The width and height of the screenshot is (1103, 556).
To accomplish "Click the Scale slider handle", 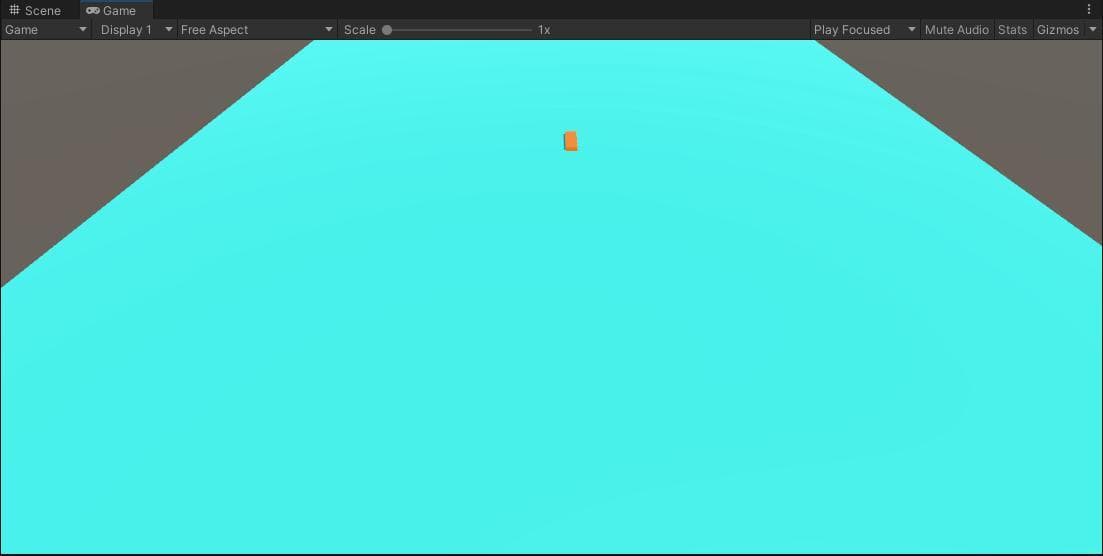I will 387,30.
